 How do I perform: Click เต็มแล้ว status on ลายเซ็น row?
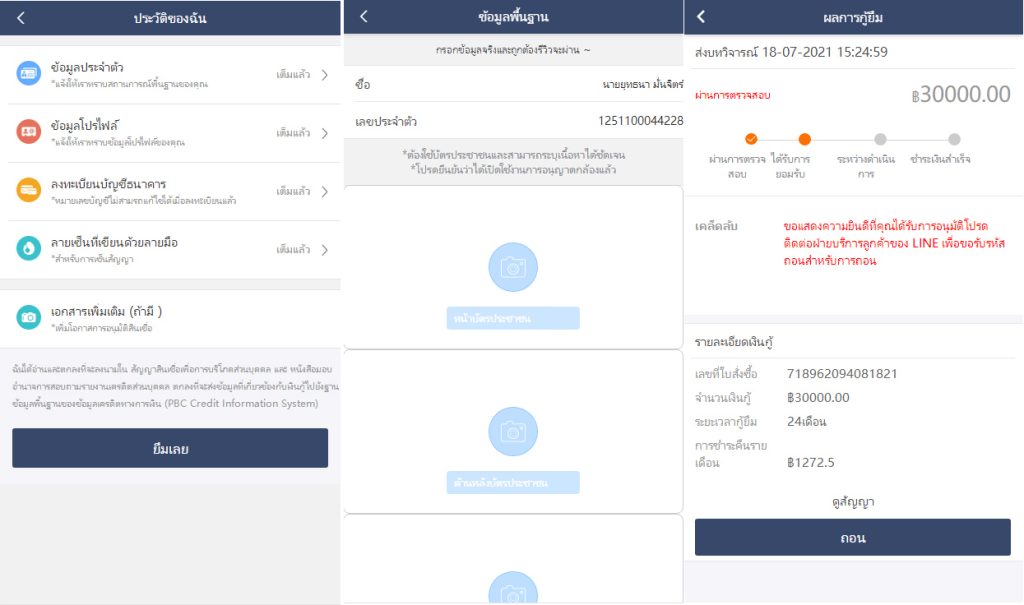[x=293, y=250]
